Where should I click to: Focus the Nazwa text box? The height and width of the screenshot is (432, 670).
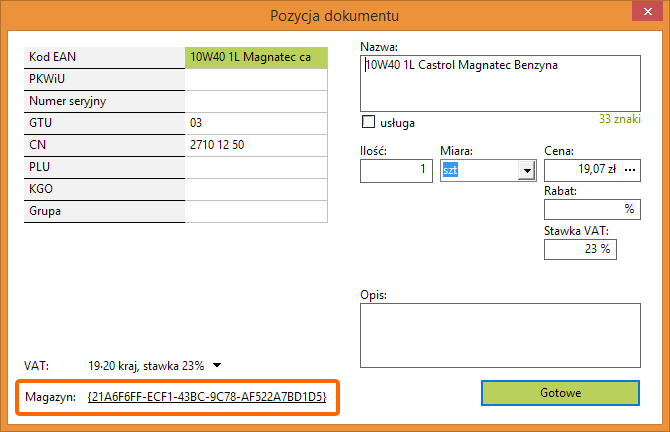(x=500, y=83)
